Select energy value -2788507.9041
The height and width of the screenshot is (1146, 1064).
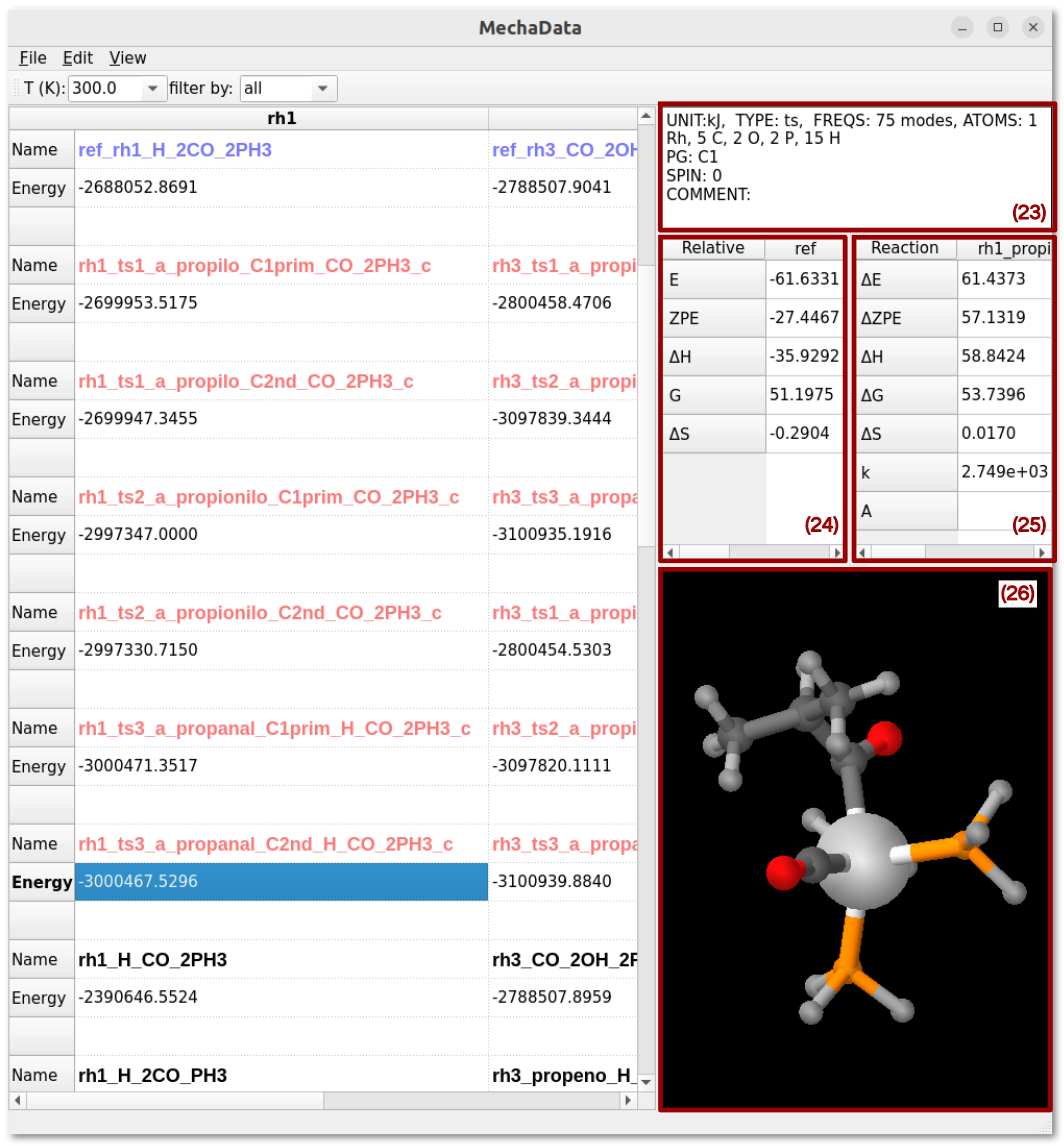point(563,187)
